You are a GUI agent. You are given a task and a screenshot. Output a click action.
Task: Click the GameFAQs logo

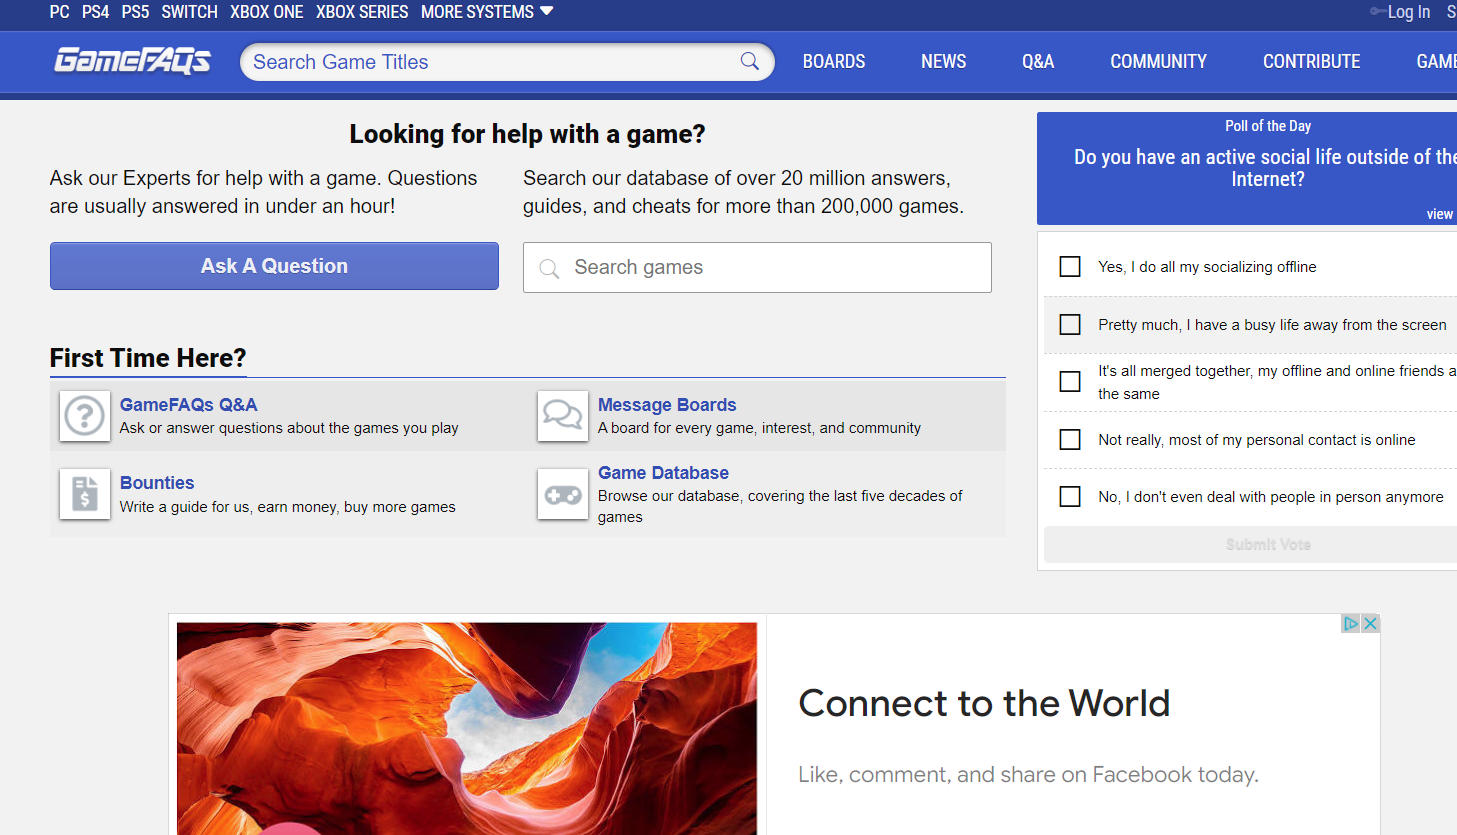[132, 61]
